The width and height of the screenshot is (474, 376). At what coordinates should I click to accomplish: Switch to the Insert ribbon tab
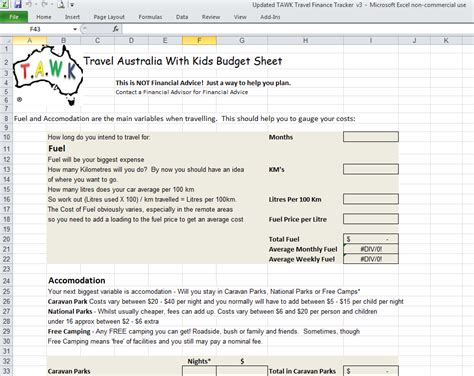tap(72, 17)
